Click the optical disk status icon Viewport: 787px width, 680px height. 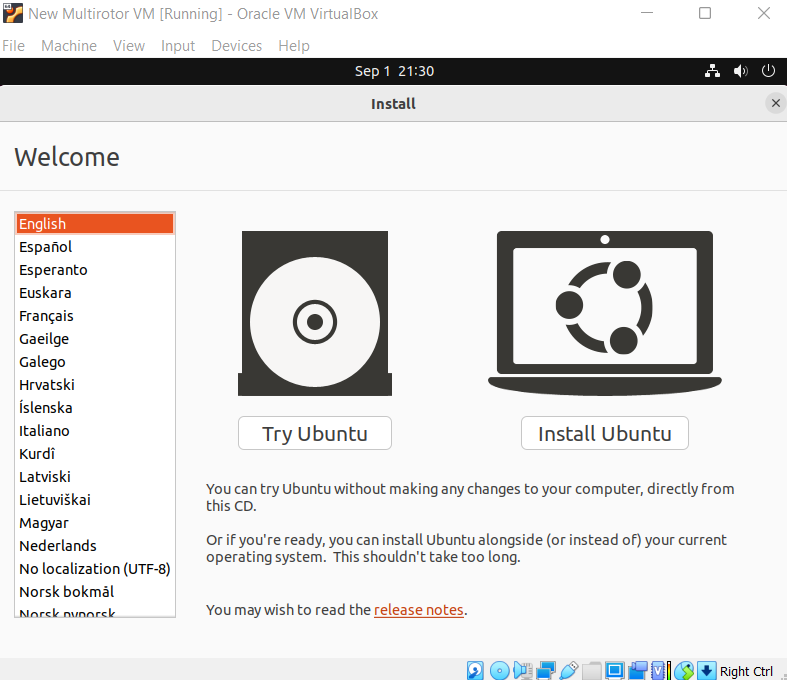tap(499, 670)
